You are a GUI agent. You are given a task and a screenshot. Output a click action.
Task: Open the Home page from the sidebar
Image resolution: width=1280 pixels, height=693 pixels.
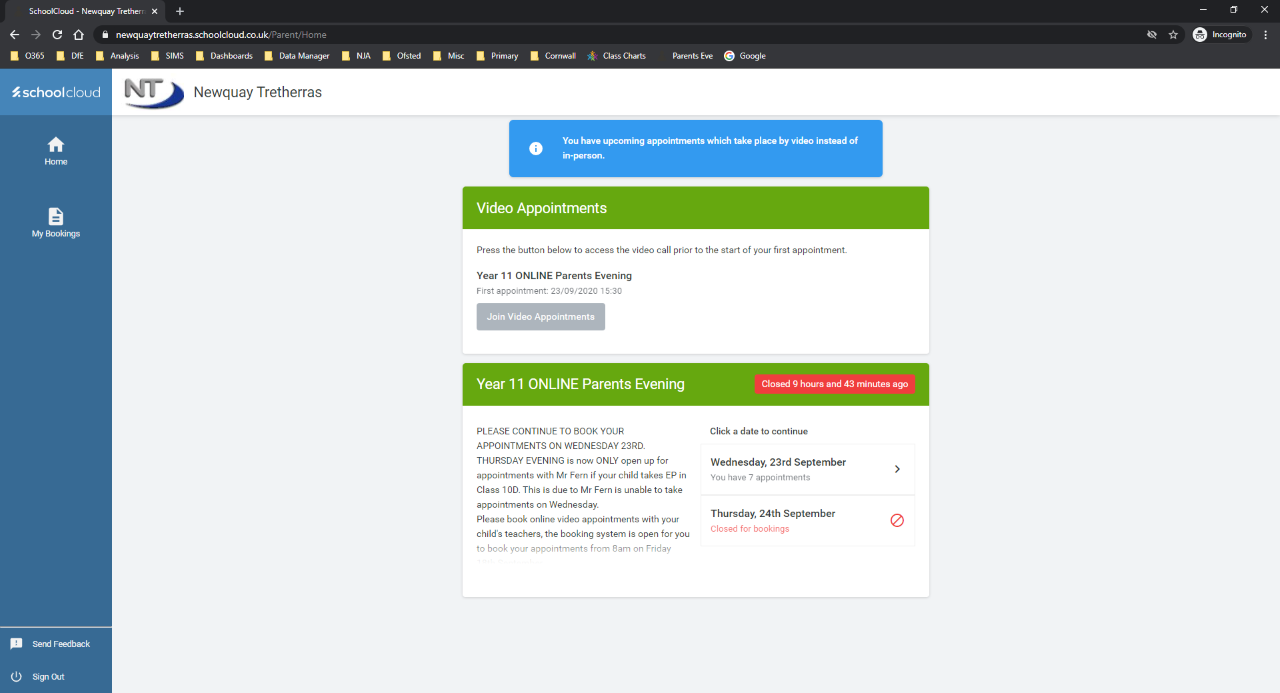coord(56,151)
